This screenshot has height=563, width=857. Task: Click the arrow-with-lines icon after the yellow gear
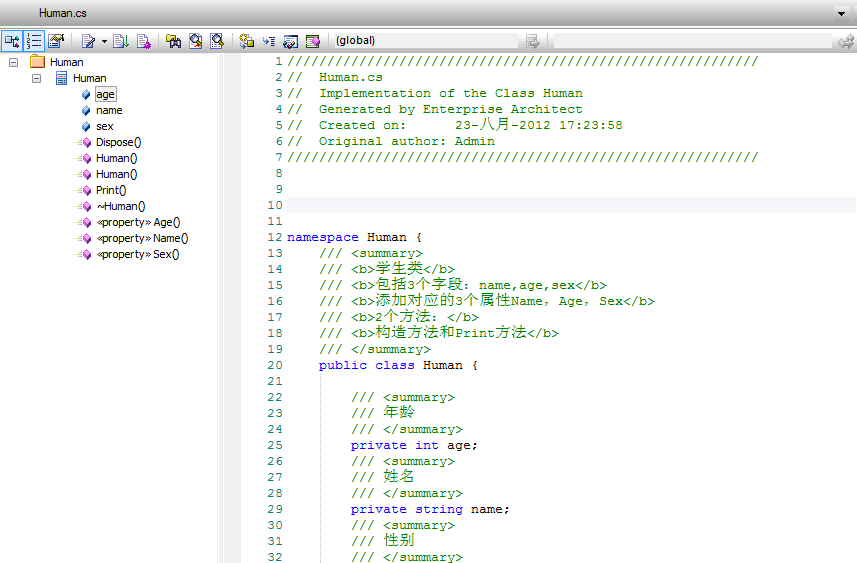(x=268, y=41)
